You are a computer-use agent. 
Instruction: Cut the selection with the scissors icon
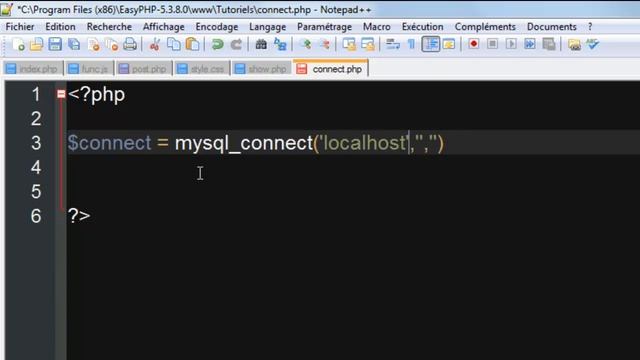(155, 44)
